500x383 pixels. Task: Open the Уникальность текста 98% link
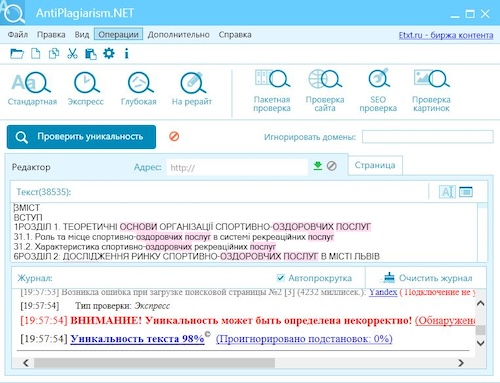[137, 339]
